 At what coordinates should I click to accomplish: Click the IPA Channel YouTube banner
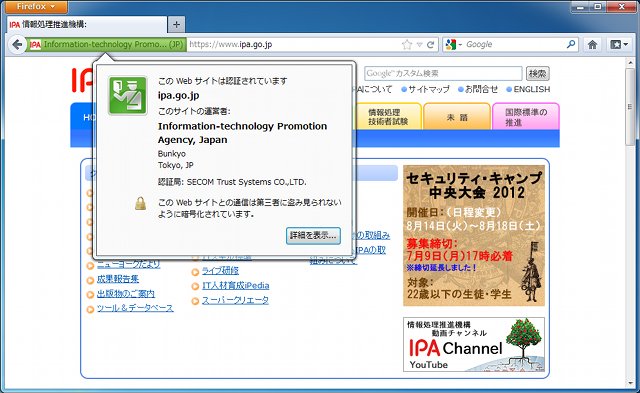point(474,344)
